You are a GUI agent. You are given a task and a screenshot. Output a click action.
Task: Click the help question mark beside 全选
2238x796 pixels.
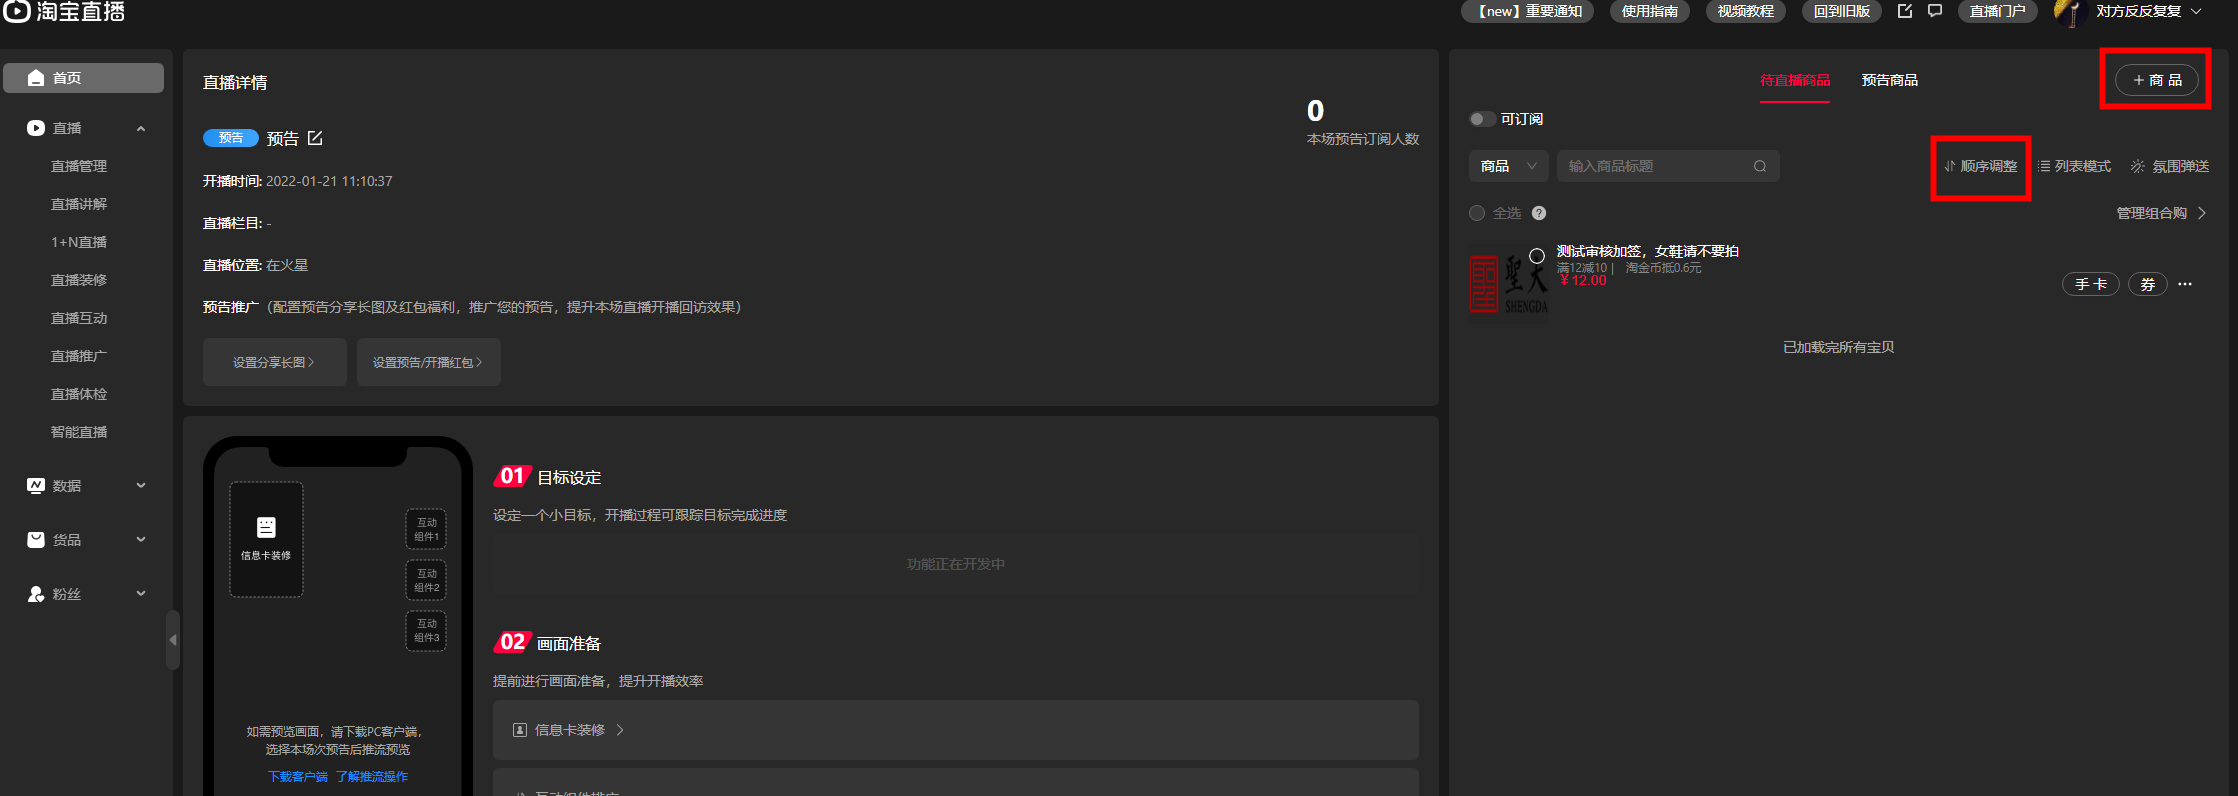(1539, 213)
